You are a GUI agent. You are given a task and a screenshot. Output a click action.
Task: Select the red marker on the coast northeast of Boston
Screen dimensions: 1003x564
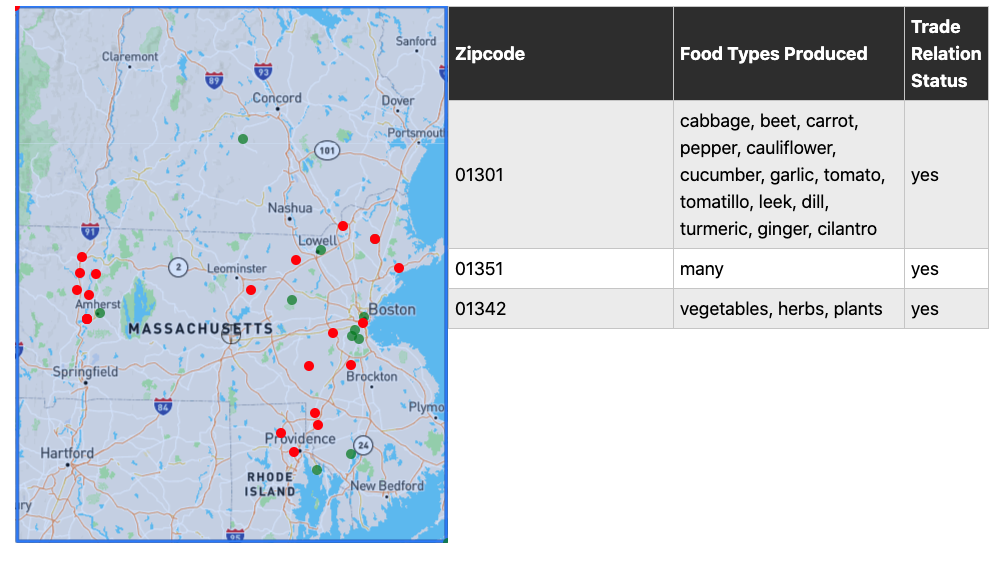[x=399, y=268]
